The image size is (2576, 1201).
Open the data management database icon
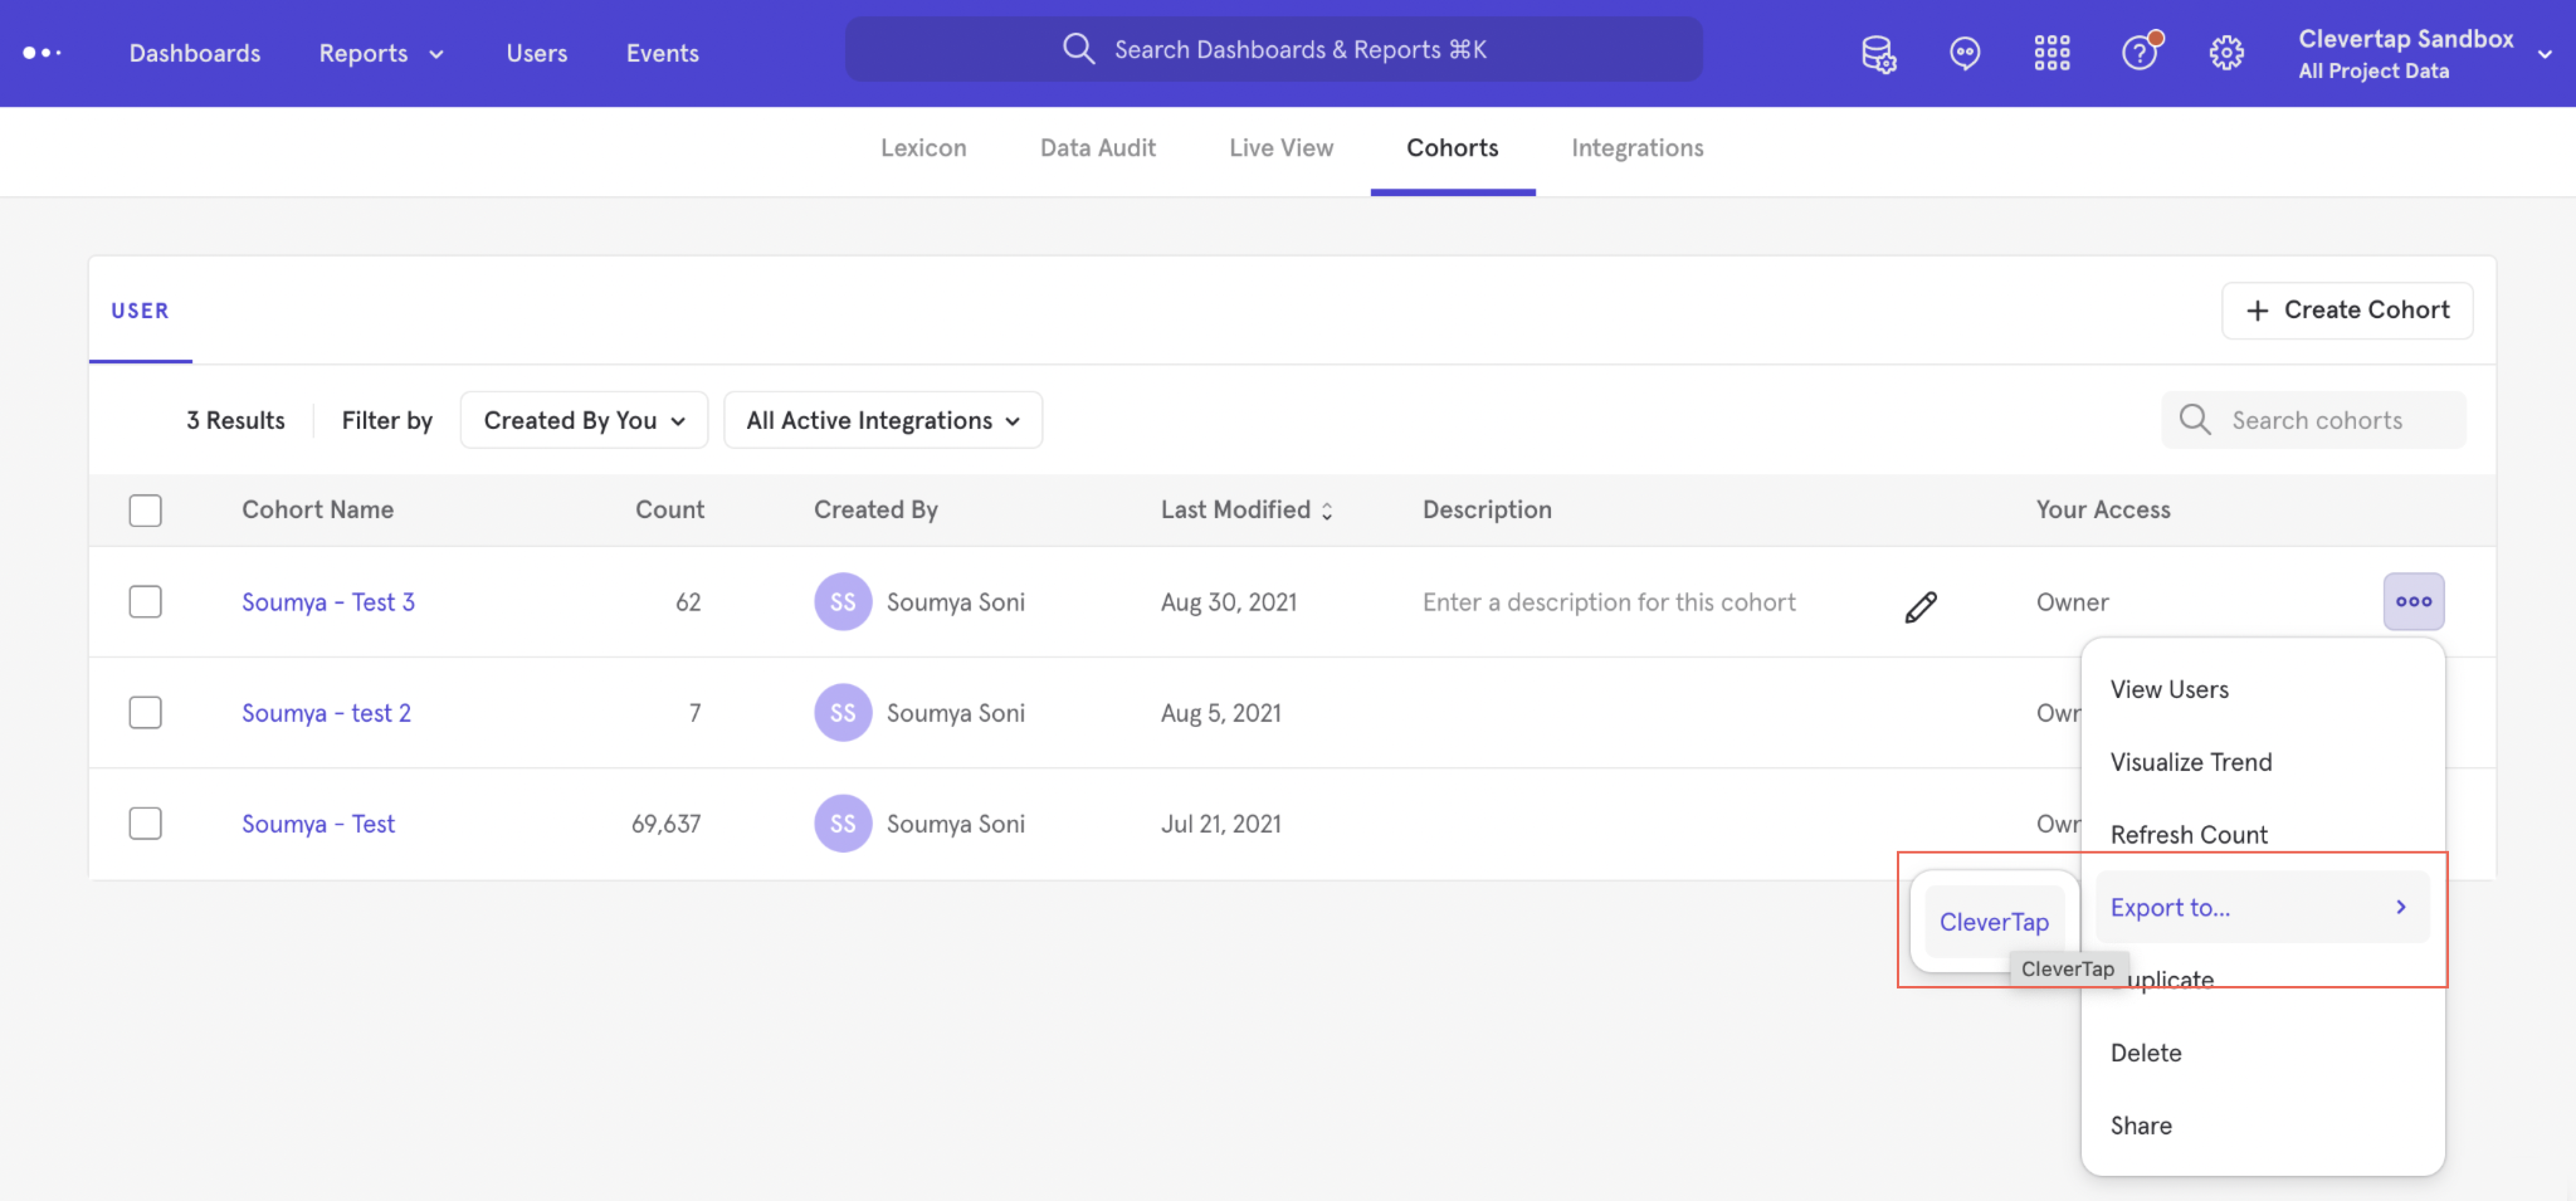1878,53
